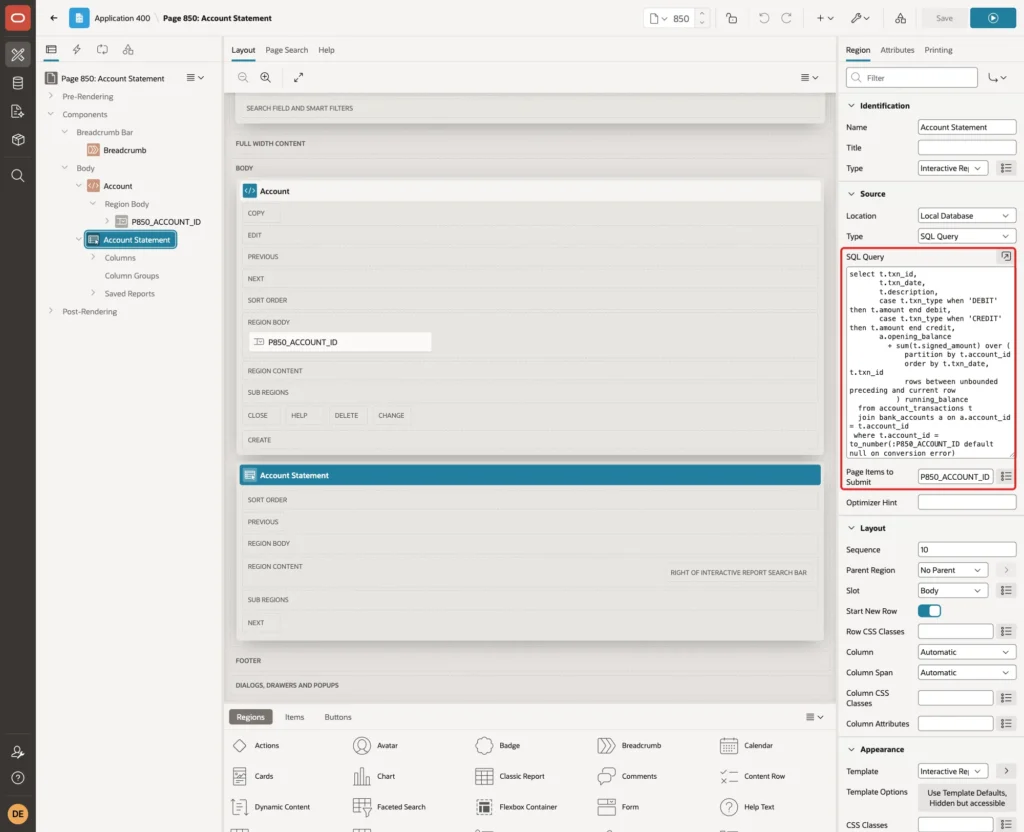Select the Buttons gallery tab
The width and height of the screenshot is (1024, 832).
tap(338, 717)
